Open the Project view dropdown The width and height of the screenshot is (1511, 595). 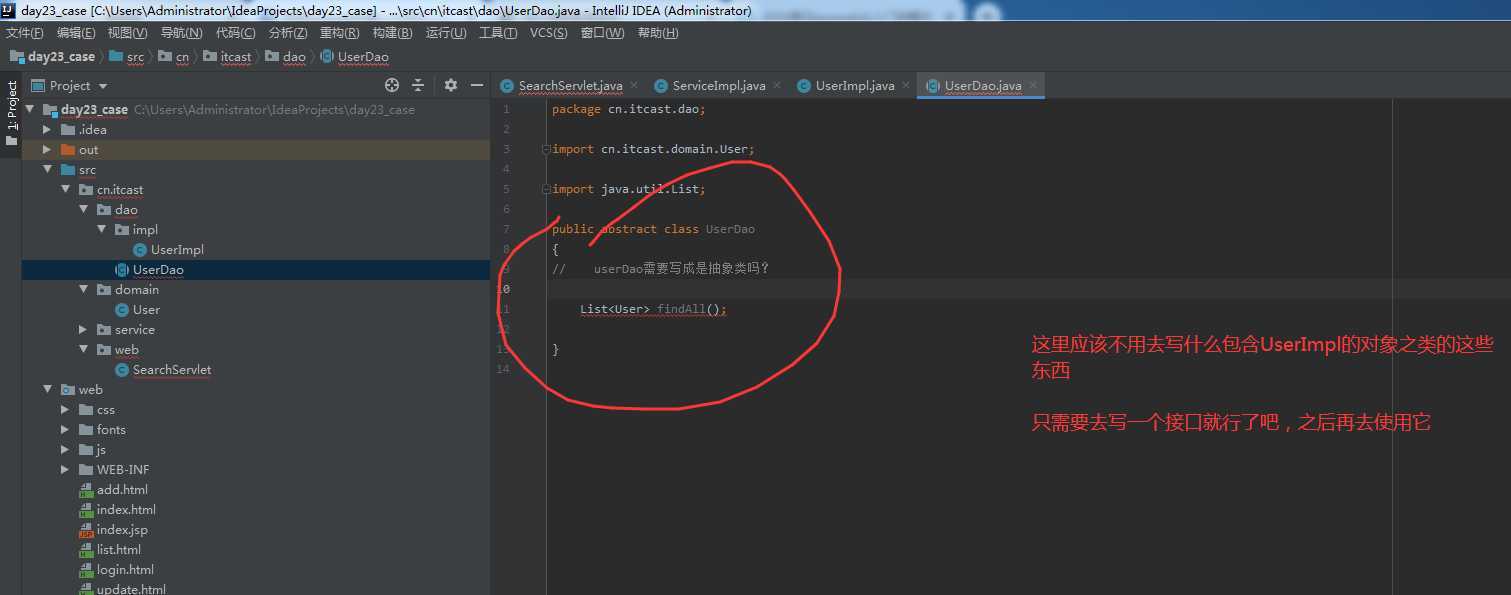(x=102, y=86)
